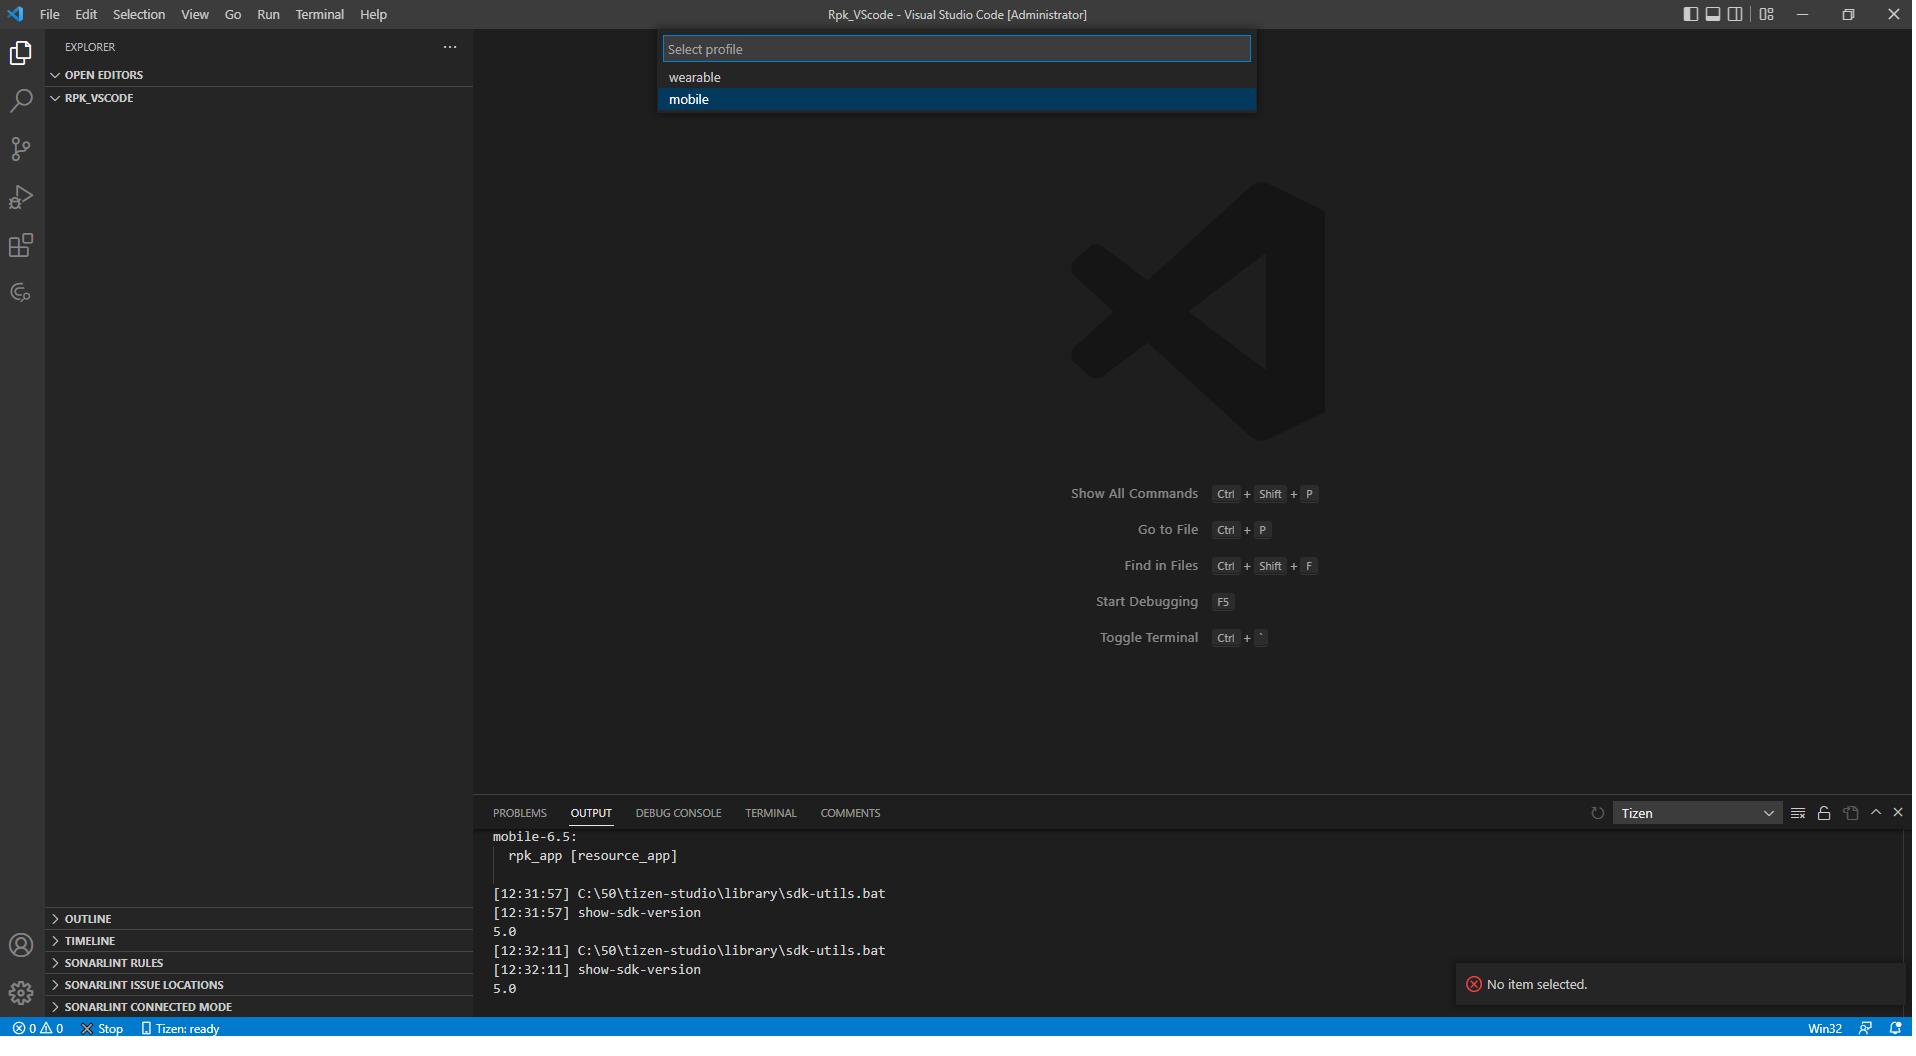The image size is (1916, 1056).
Task: Toggle the lock scrolling icon in Output panel
Action: coord(1823,812)
